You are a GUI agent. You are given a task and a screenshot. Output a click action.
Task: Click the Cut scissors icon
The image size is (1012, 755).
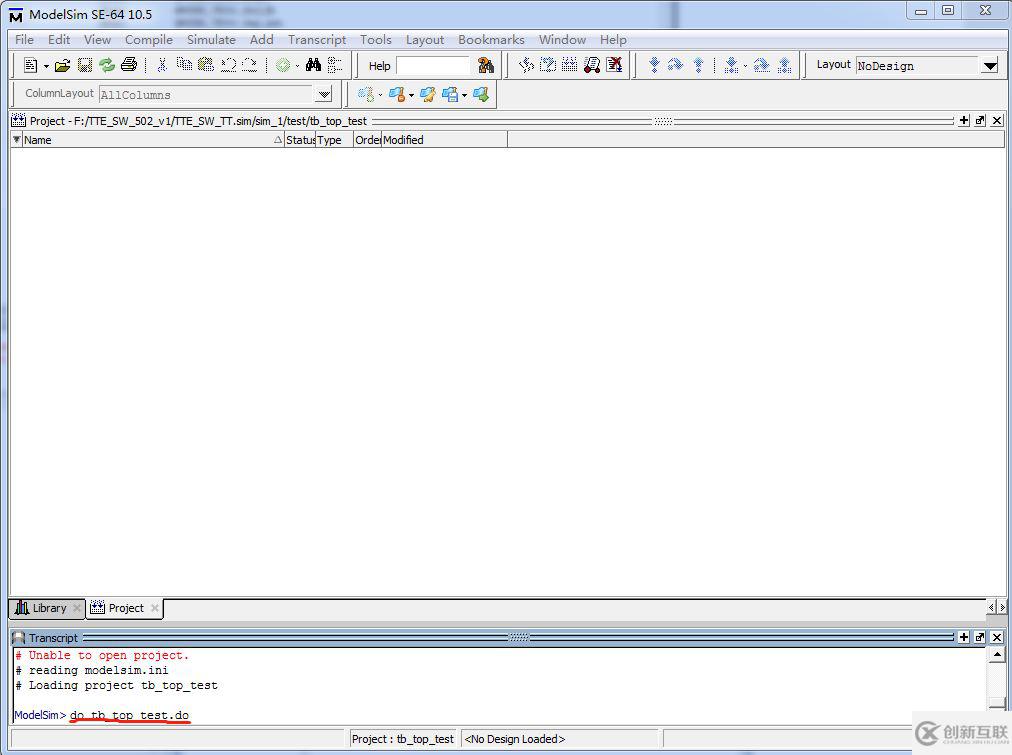point(162,65)
